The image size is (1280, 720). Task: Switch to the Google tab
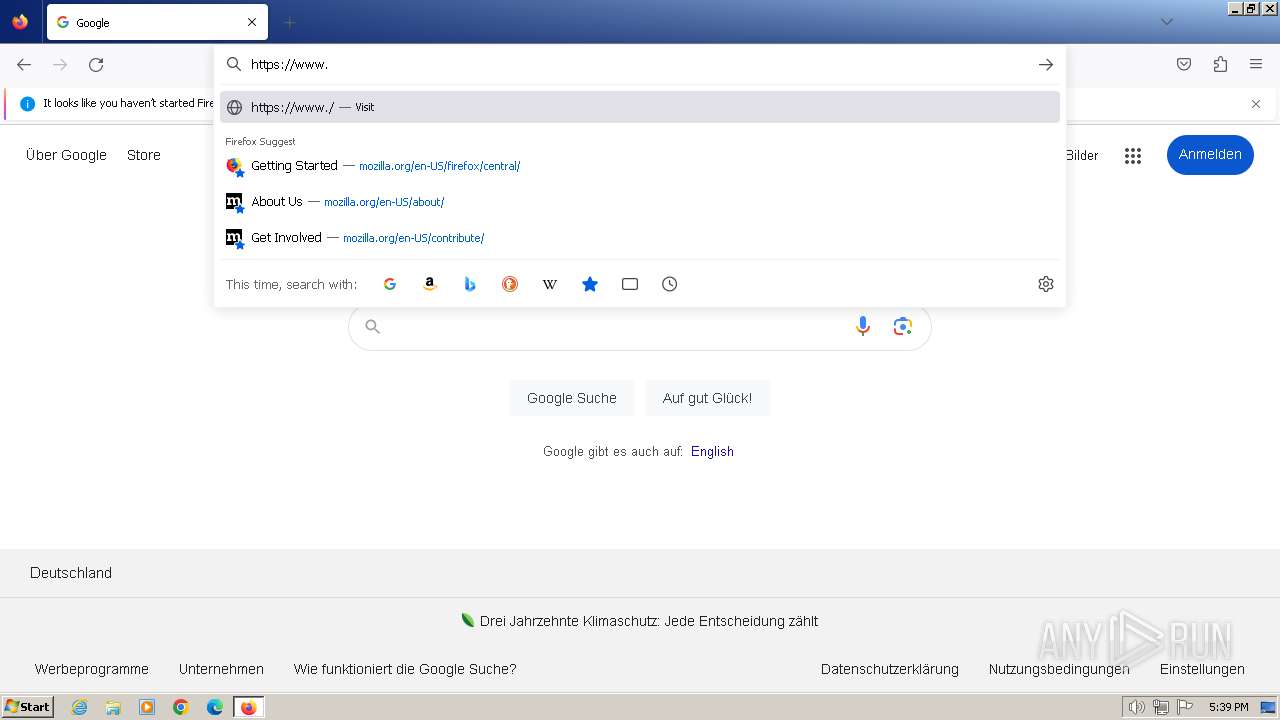tap(157, 22)
